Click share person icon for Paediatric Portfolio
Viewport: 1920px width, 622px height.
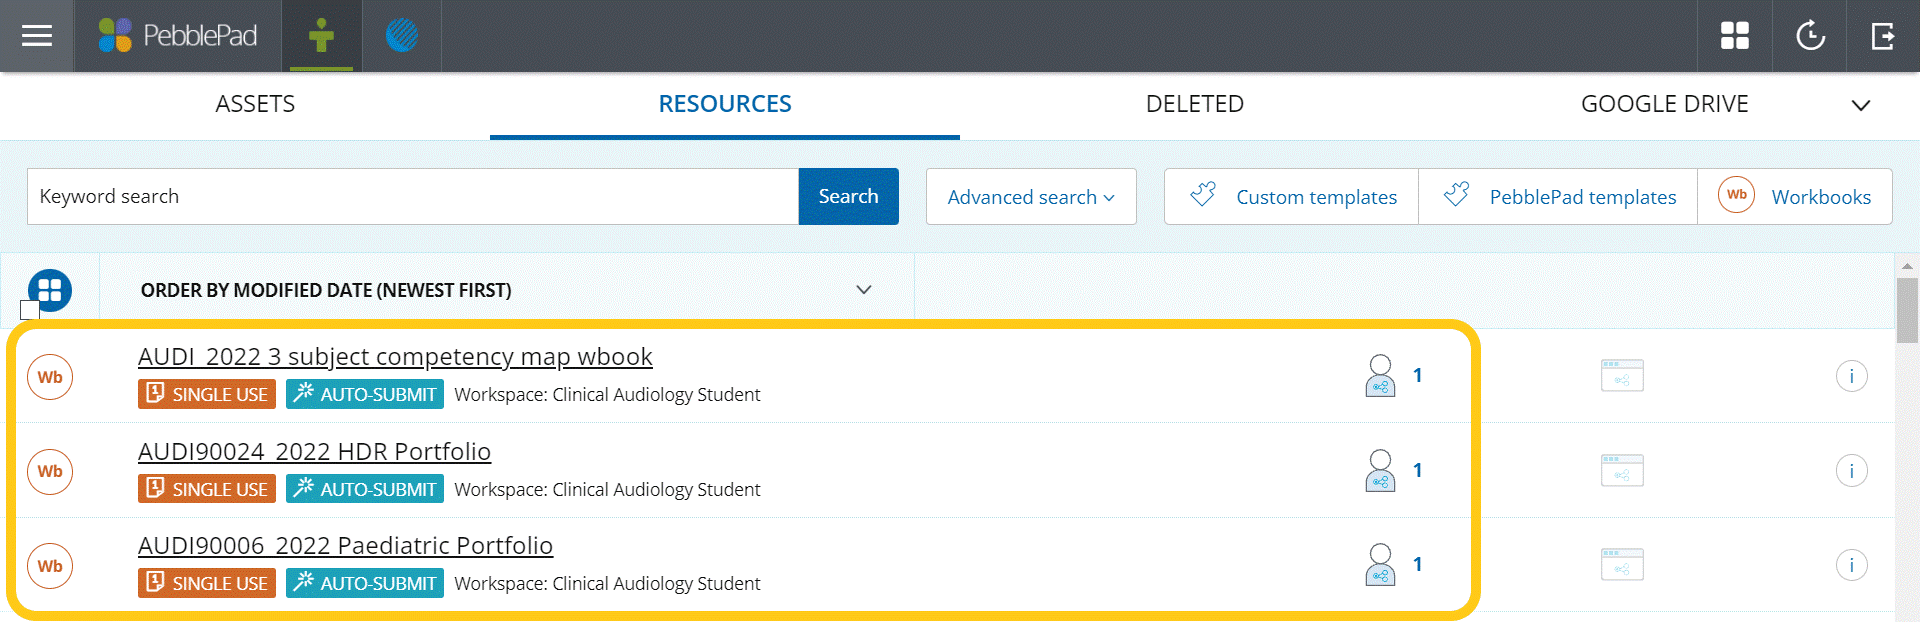1381,565
